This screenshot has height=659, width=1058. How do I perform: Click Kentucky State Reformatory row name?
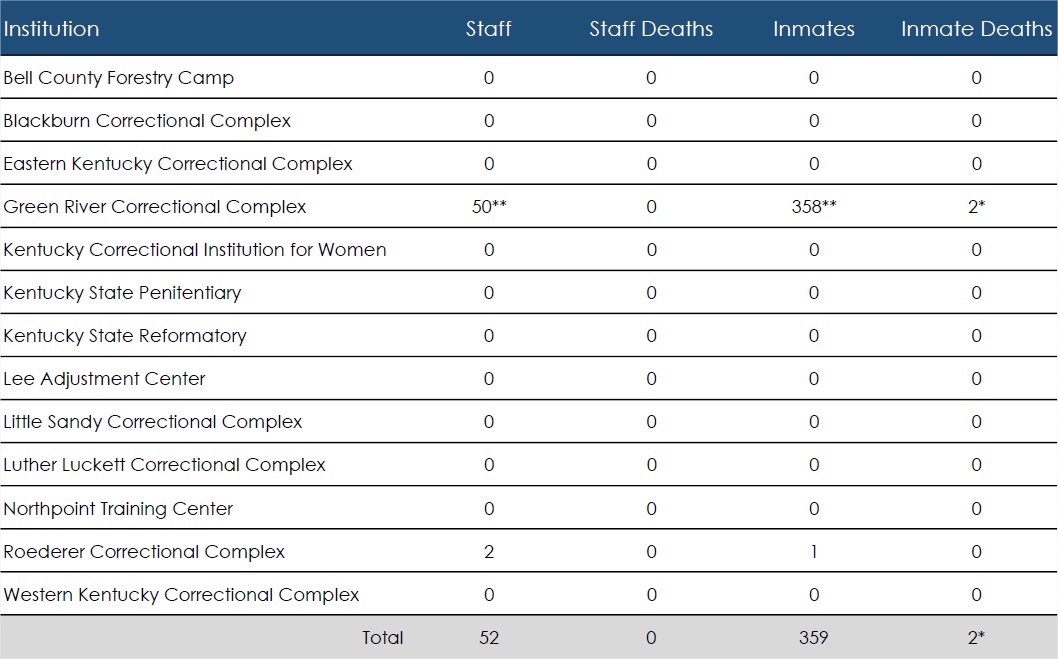pyautogui.click(x=125, y=336)
